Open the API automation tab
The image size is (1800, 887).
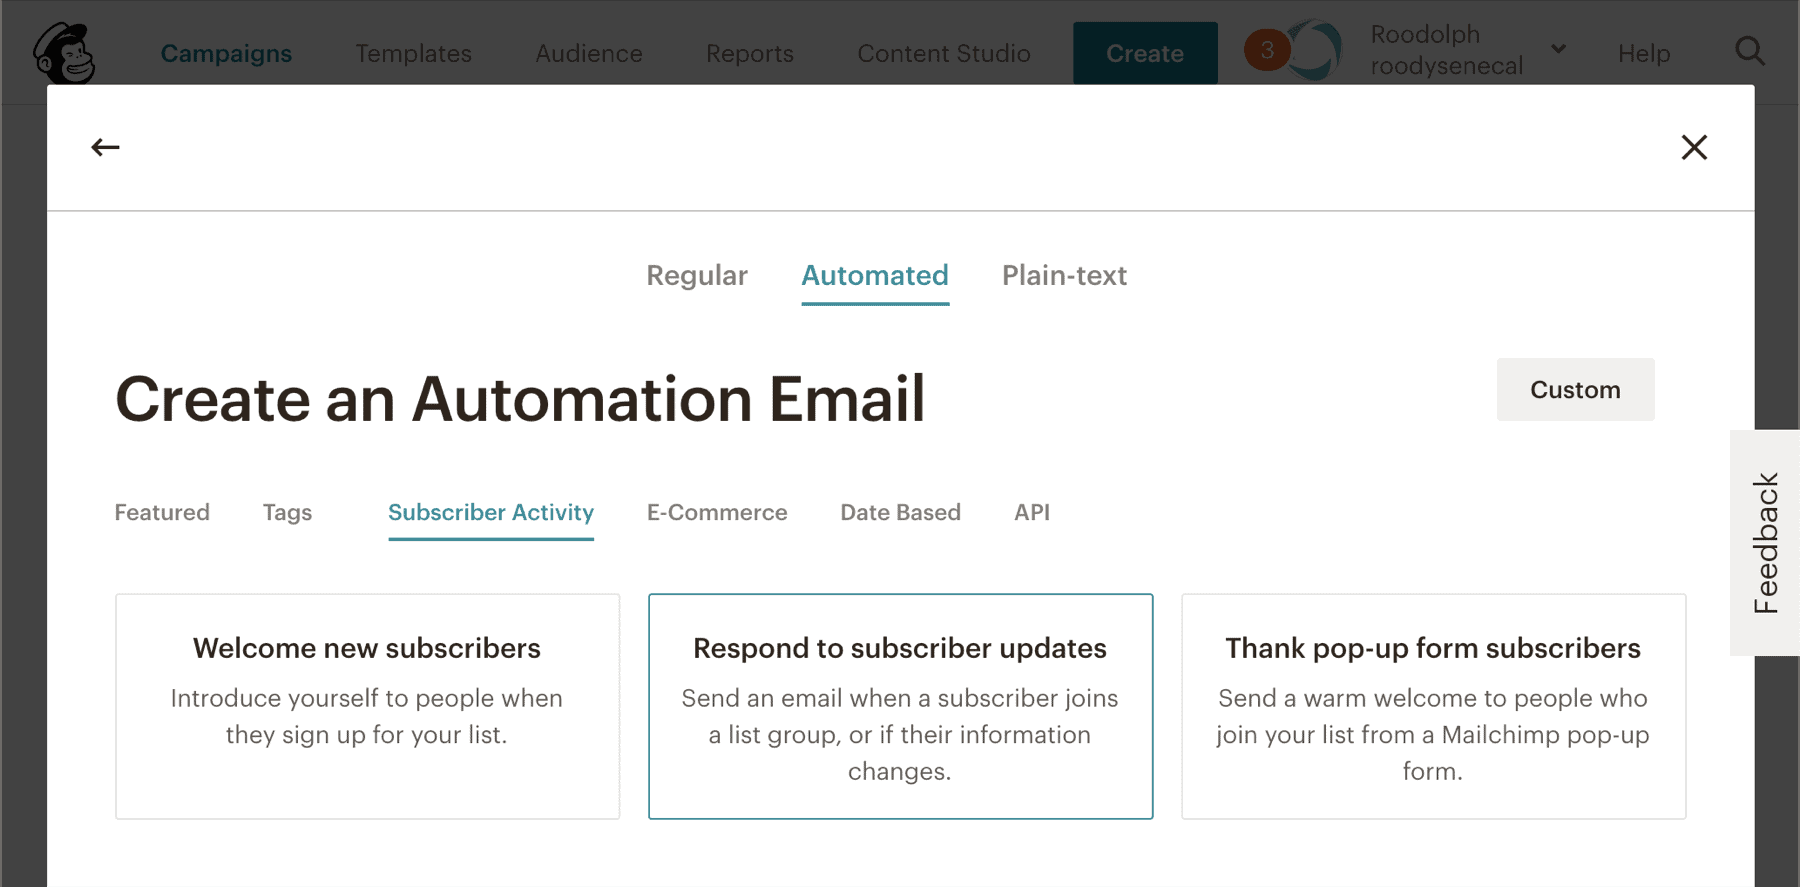(x=1032, y=513)
